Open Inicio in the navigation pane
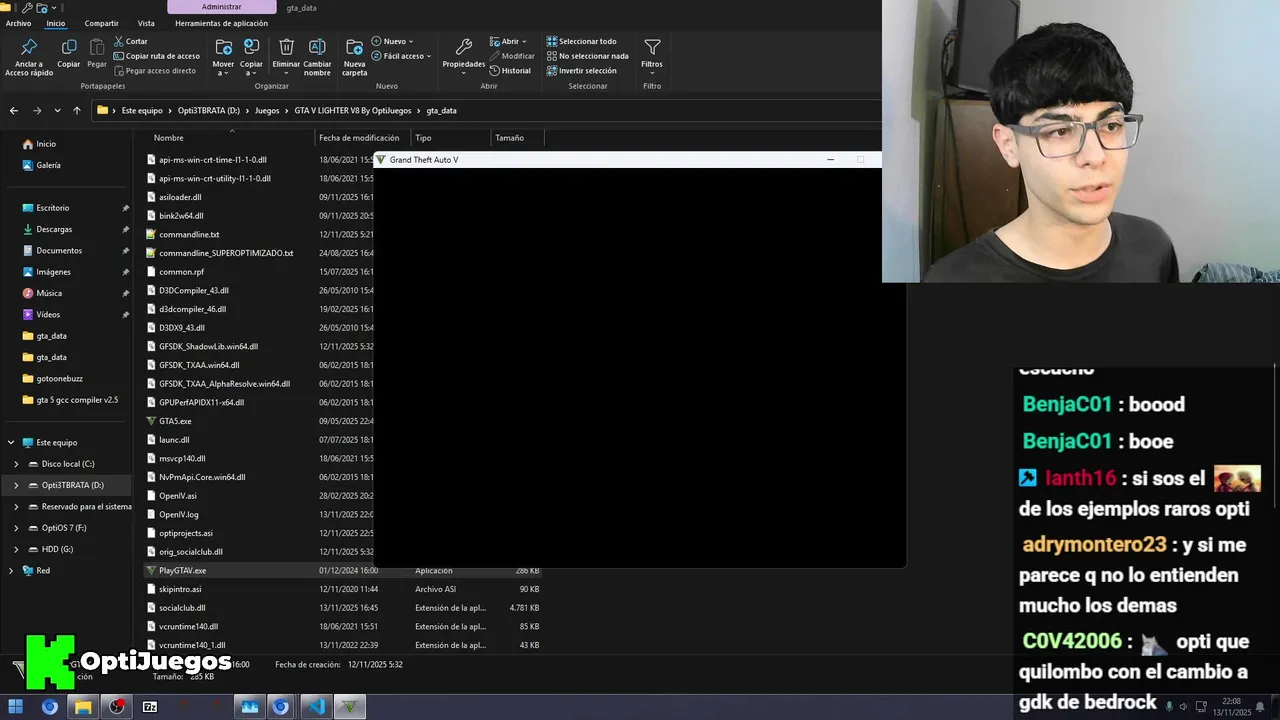Viewport: 1280px width, 720px height. click(x=46, y=144)
